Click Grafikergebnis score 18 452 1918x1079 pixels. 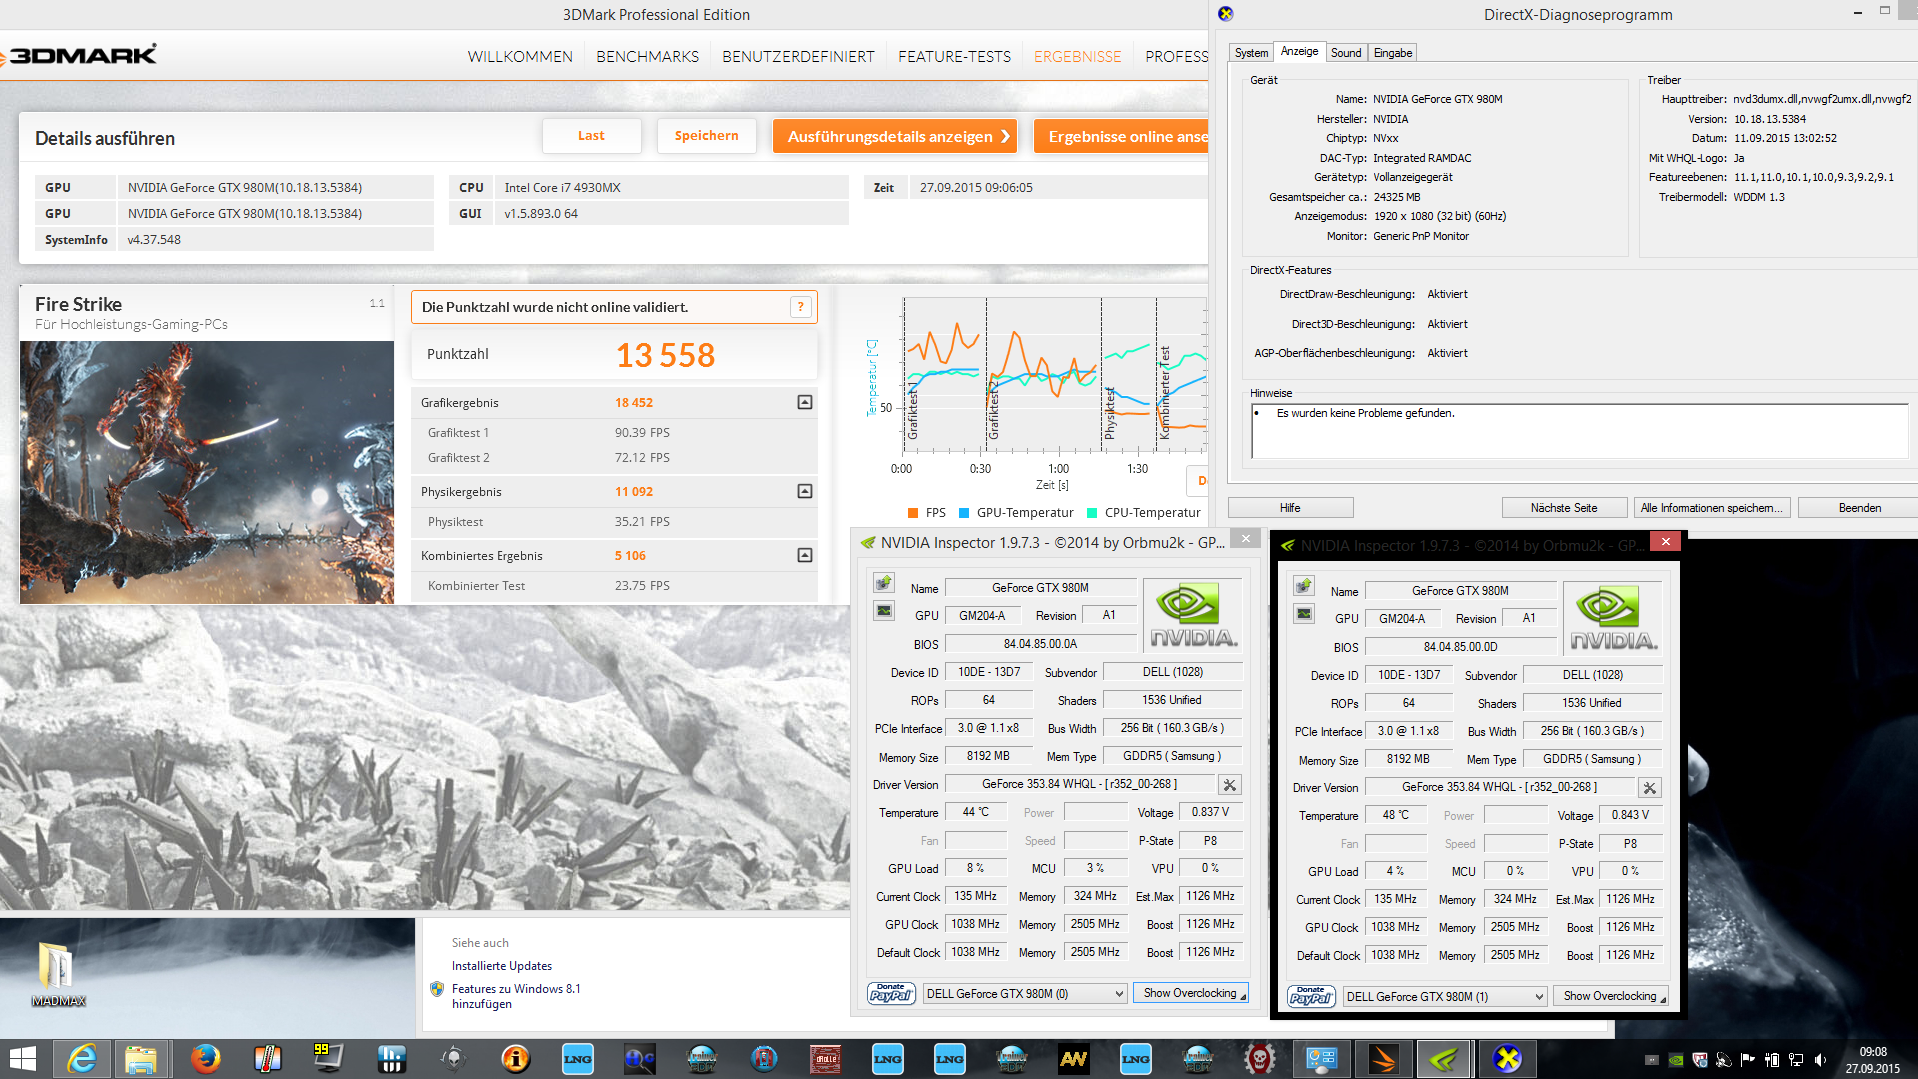point(634,402)
